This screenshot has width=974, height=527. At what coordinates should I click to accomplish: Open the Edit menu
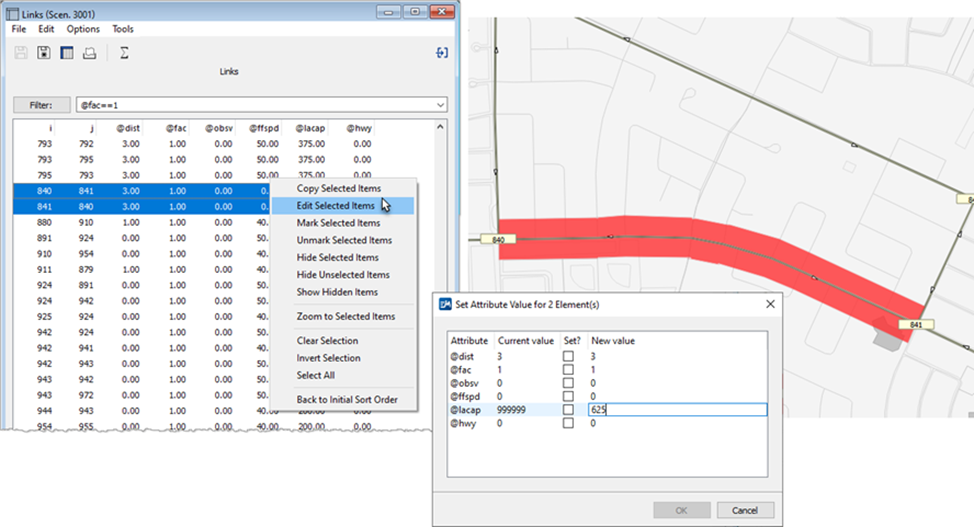pos(46,29)
